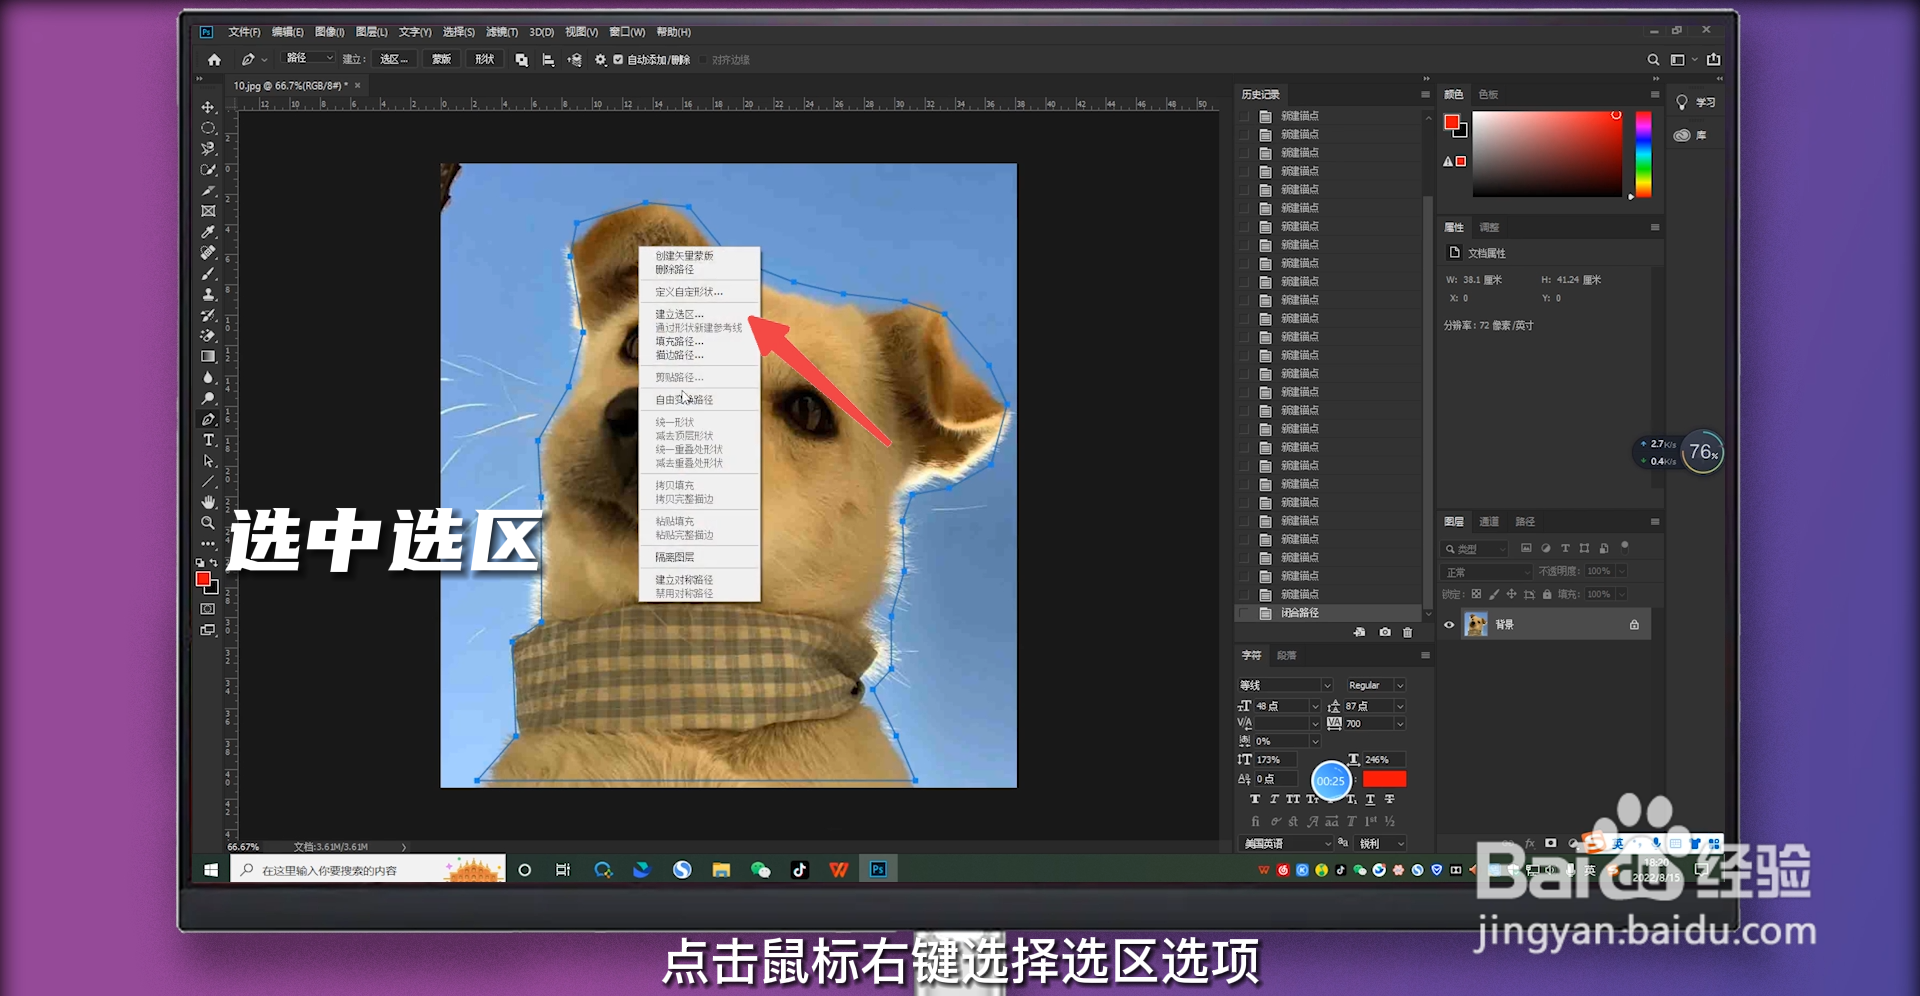Image resolution: width=1920 pixels, height=996 pixels.
Task: Open the 48 点 font size dropdown
Action: (1287, 706)
